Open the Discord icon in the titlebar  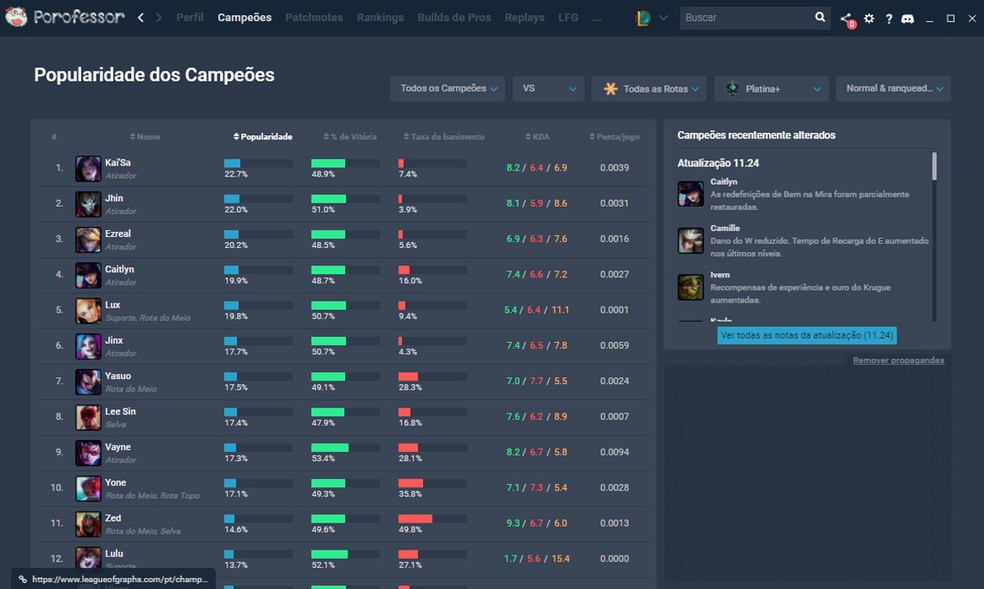pyautogui.click(x=907, y=18)
